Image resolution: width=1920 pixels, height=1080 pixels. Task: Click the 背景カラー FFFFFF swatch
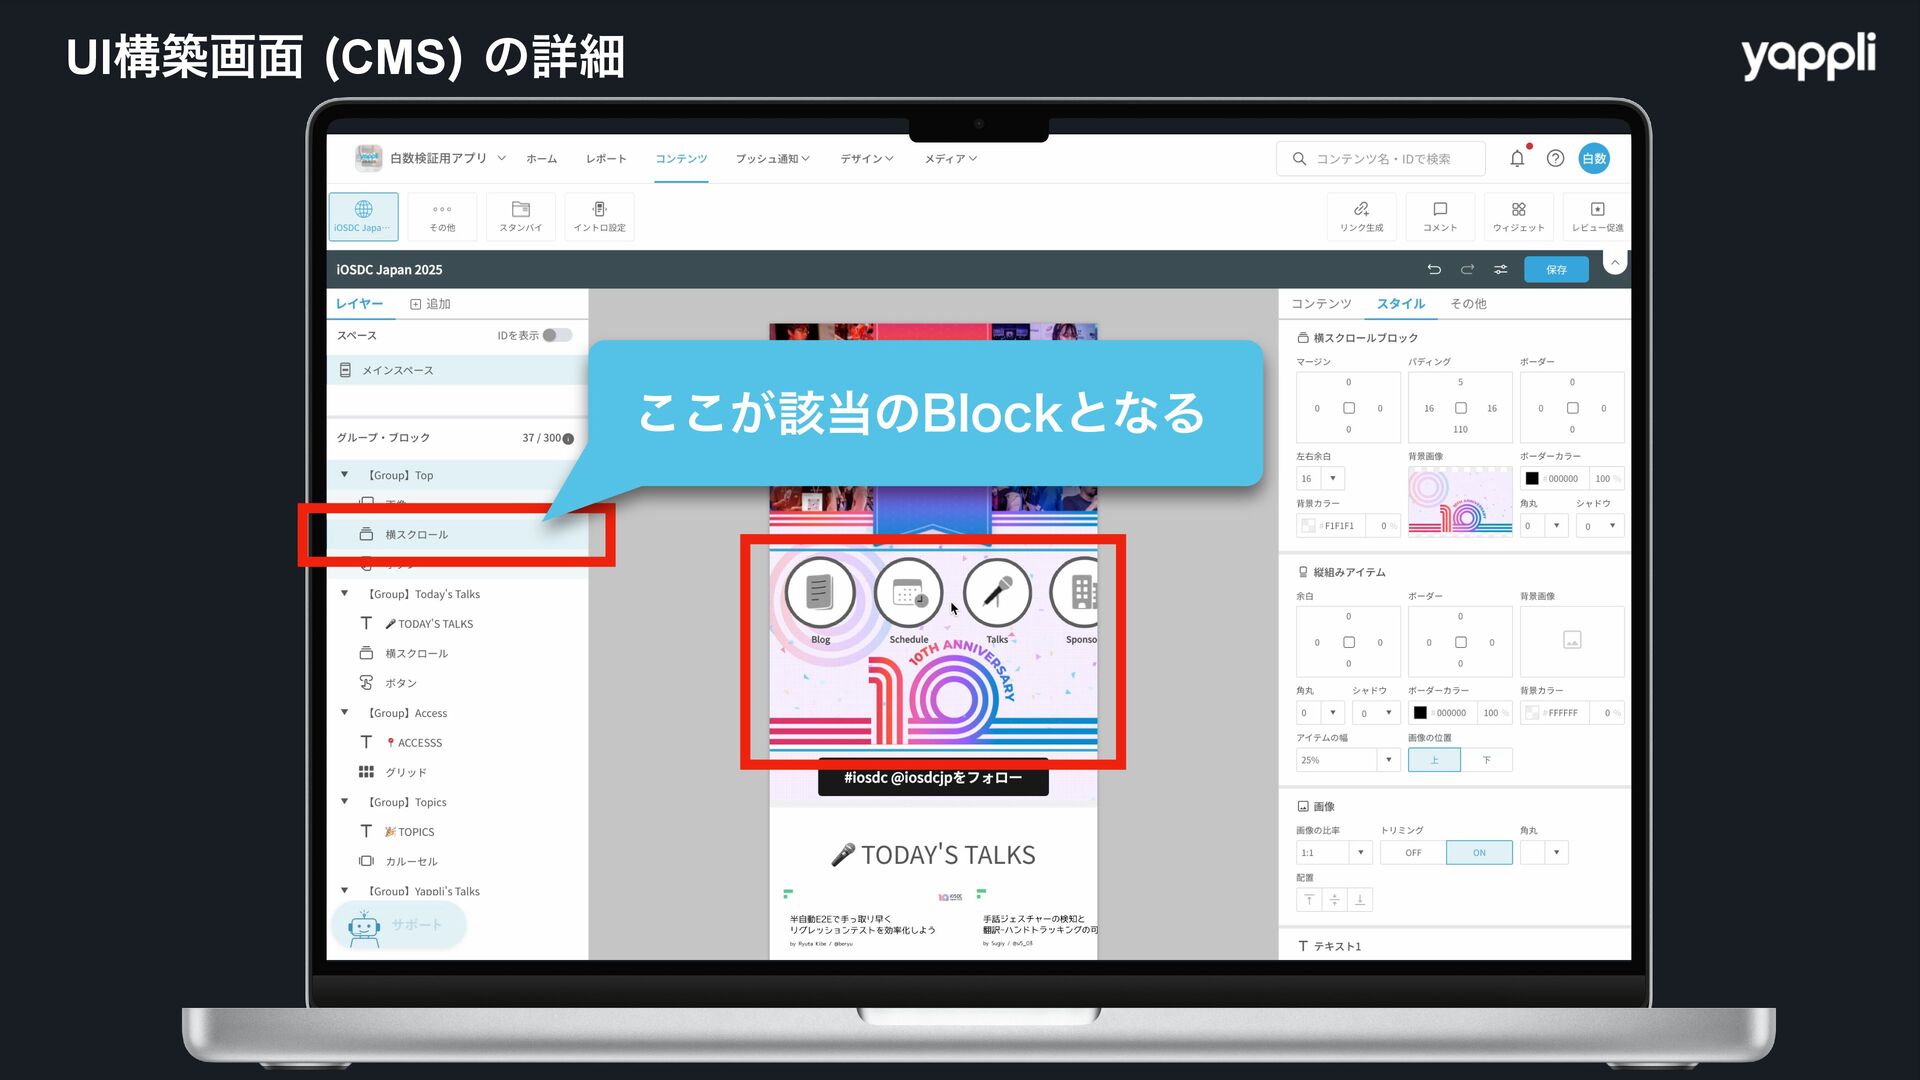pos(1531,713)
